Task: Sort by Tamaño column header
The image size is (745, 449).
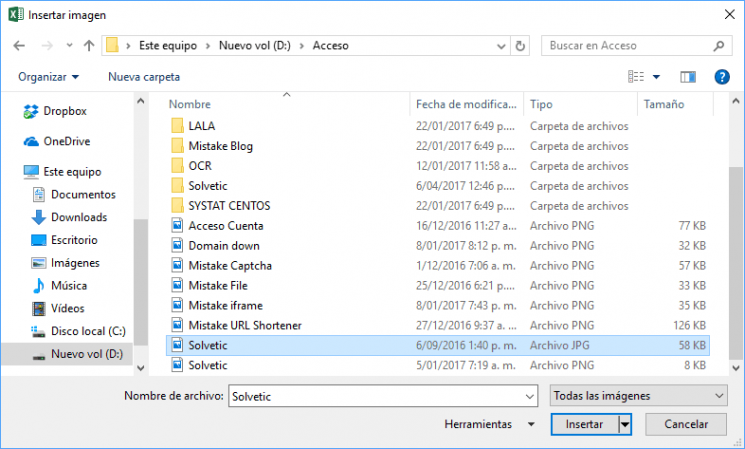Action: (x=664, y=105)
